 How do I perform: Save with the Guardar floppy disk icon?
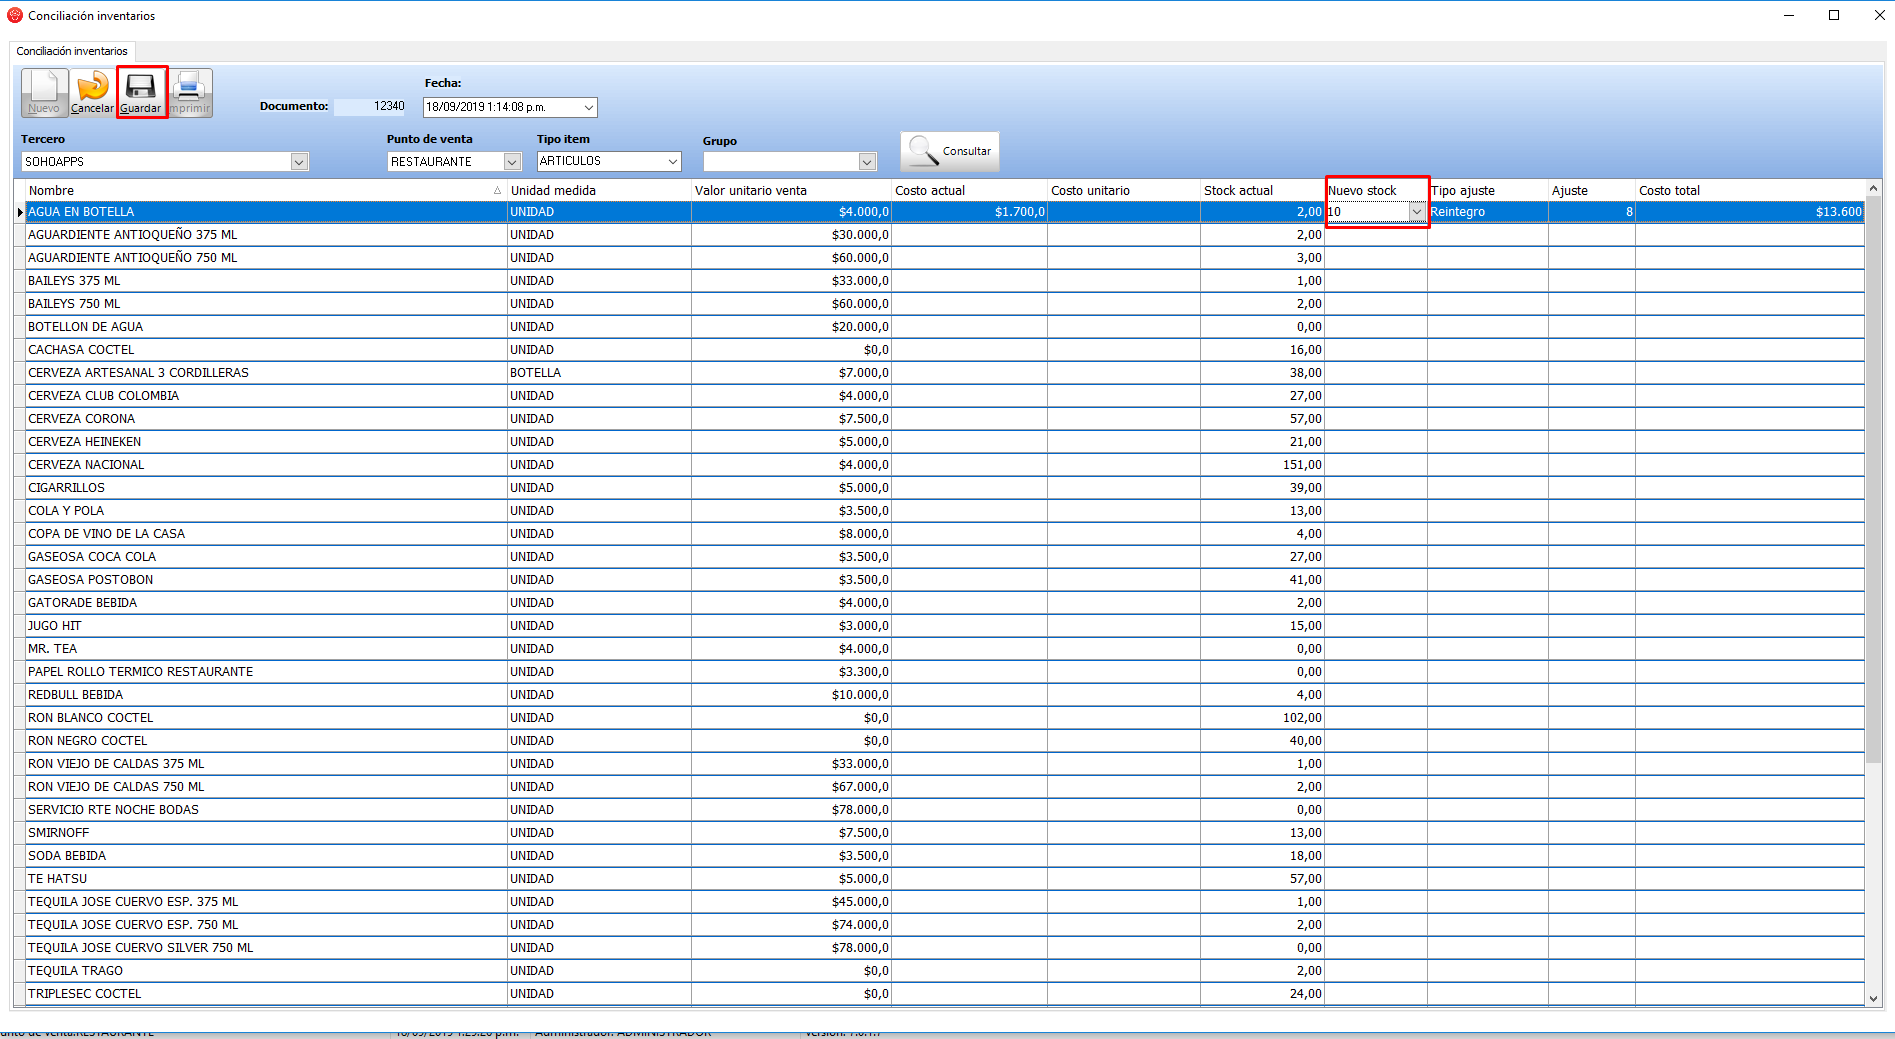(141, 88)
